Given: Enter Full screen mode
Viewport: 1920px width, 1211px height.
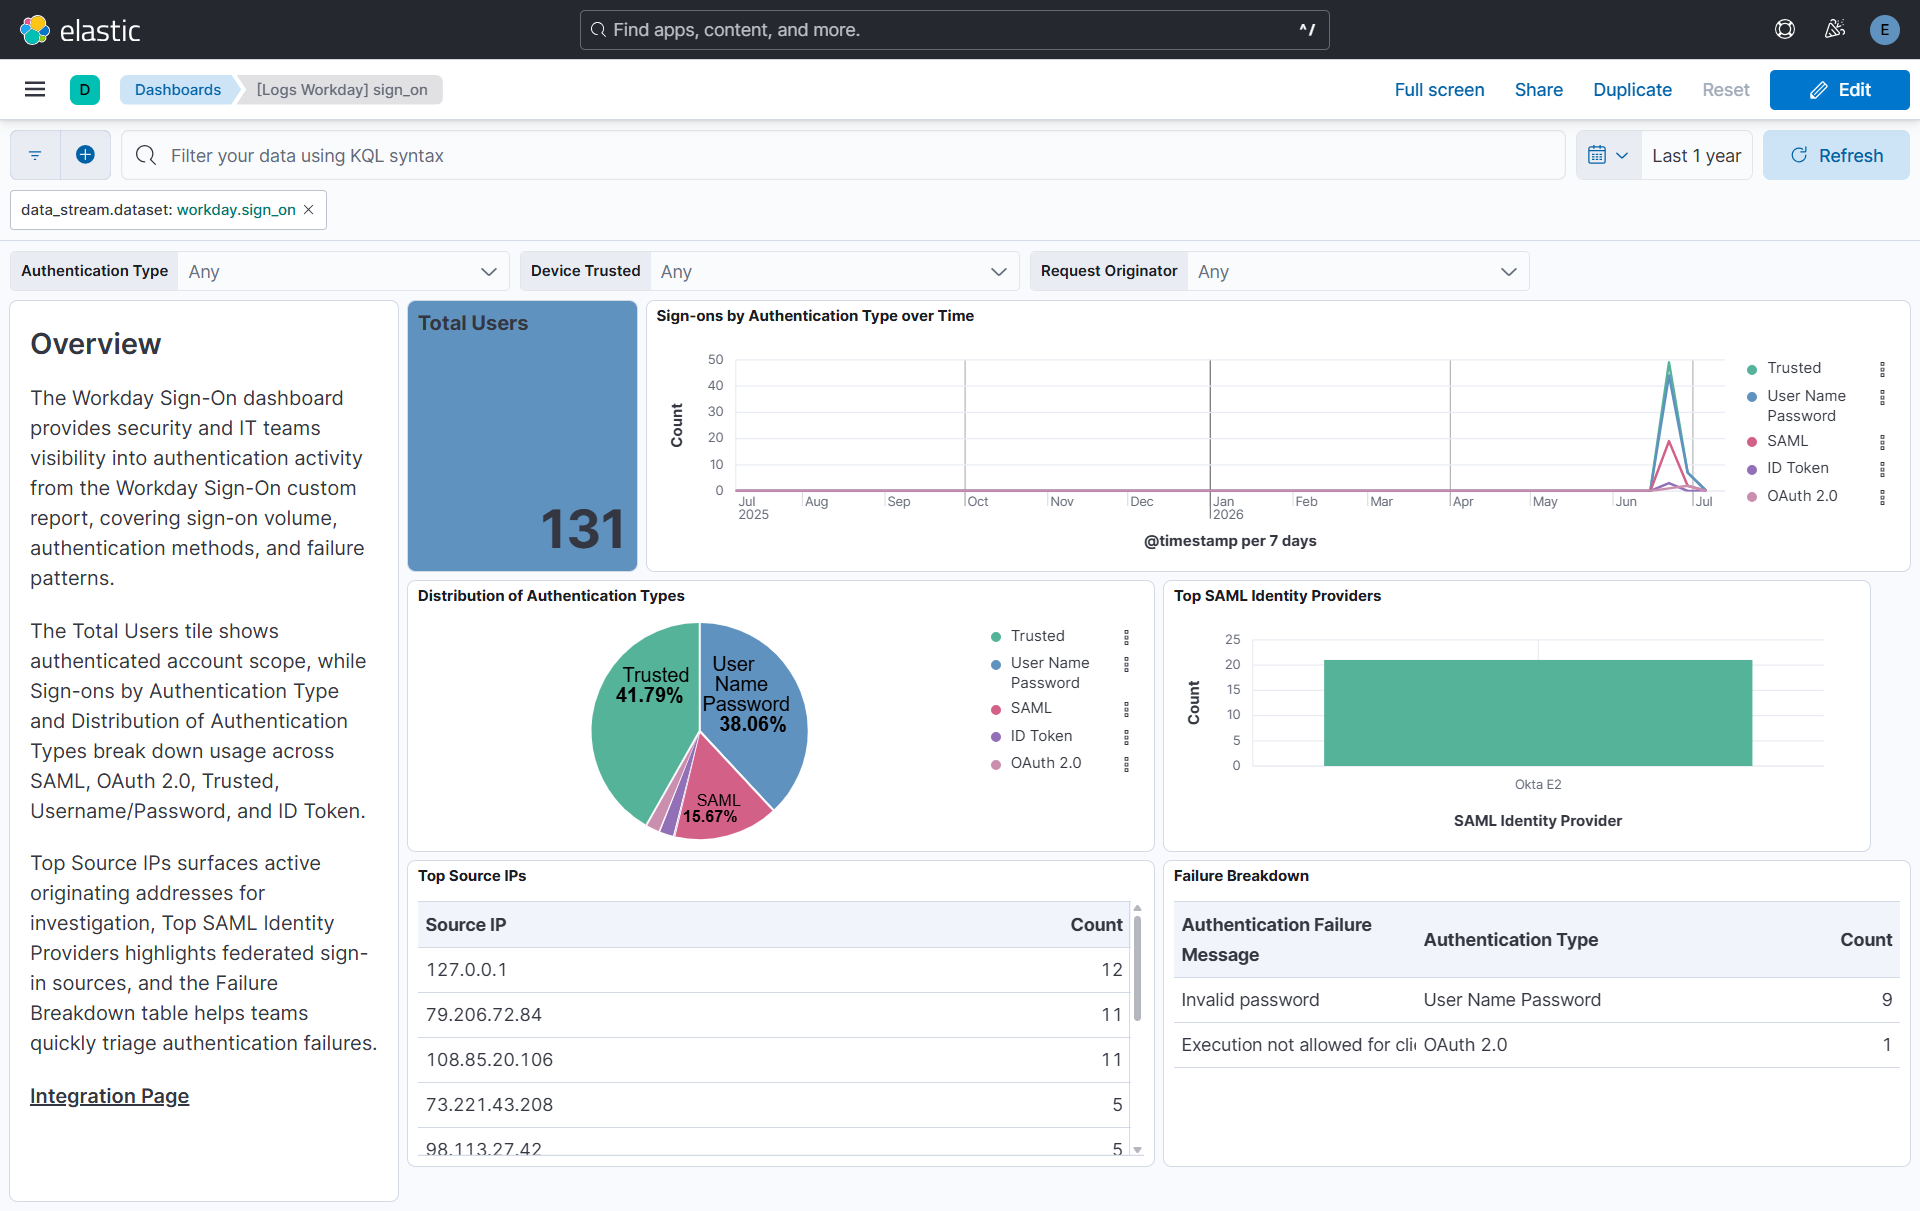Looking at the screenshot, I should 1439,90.
